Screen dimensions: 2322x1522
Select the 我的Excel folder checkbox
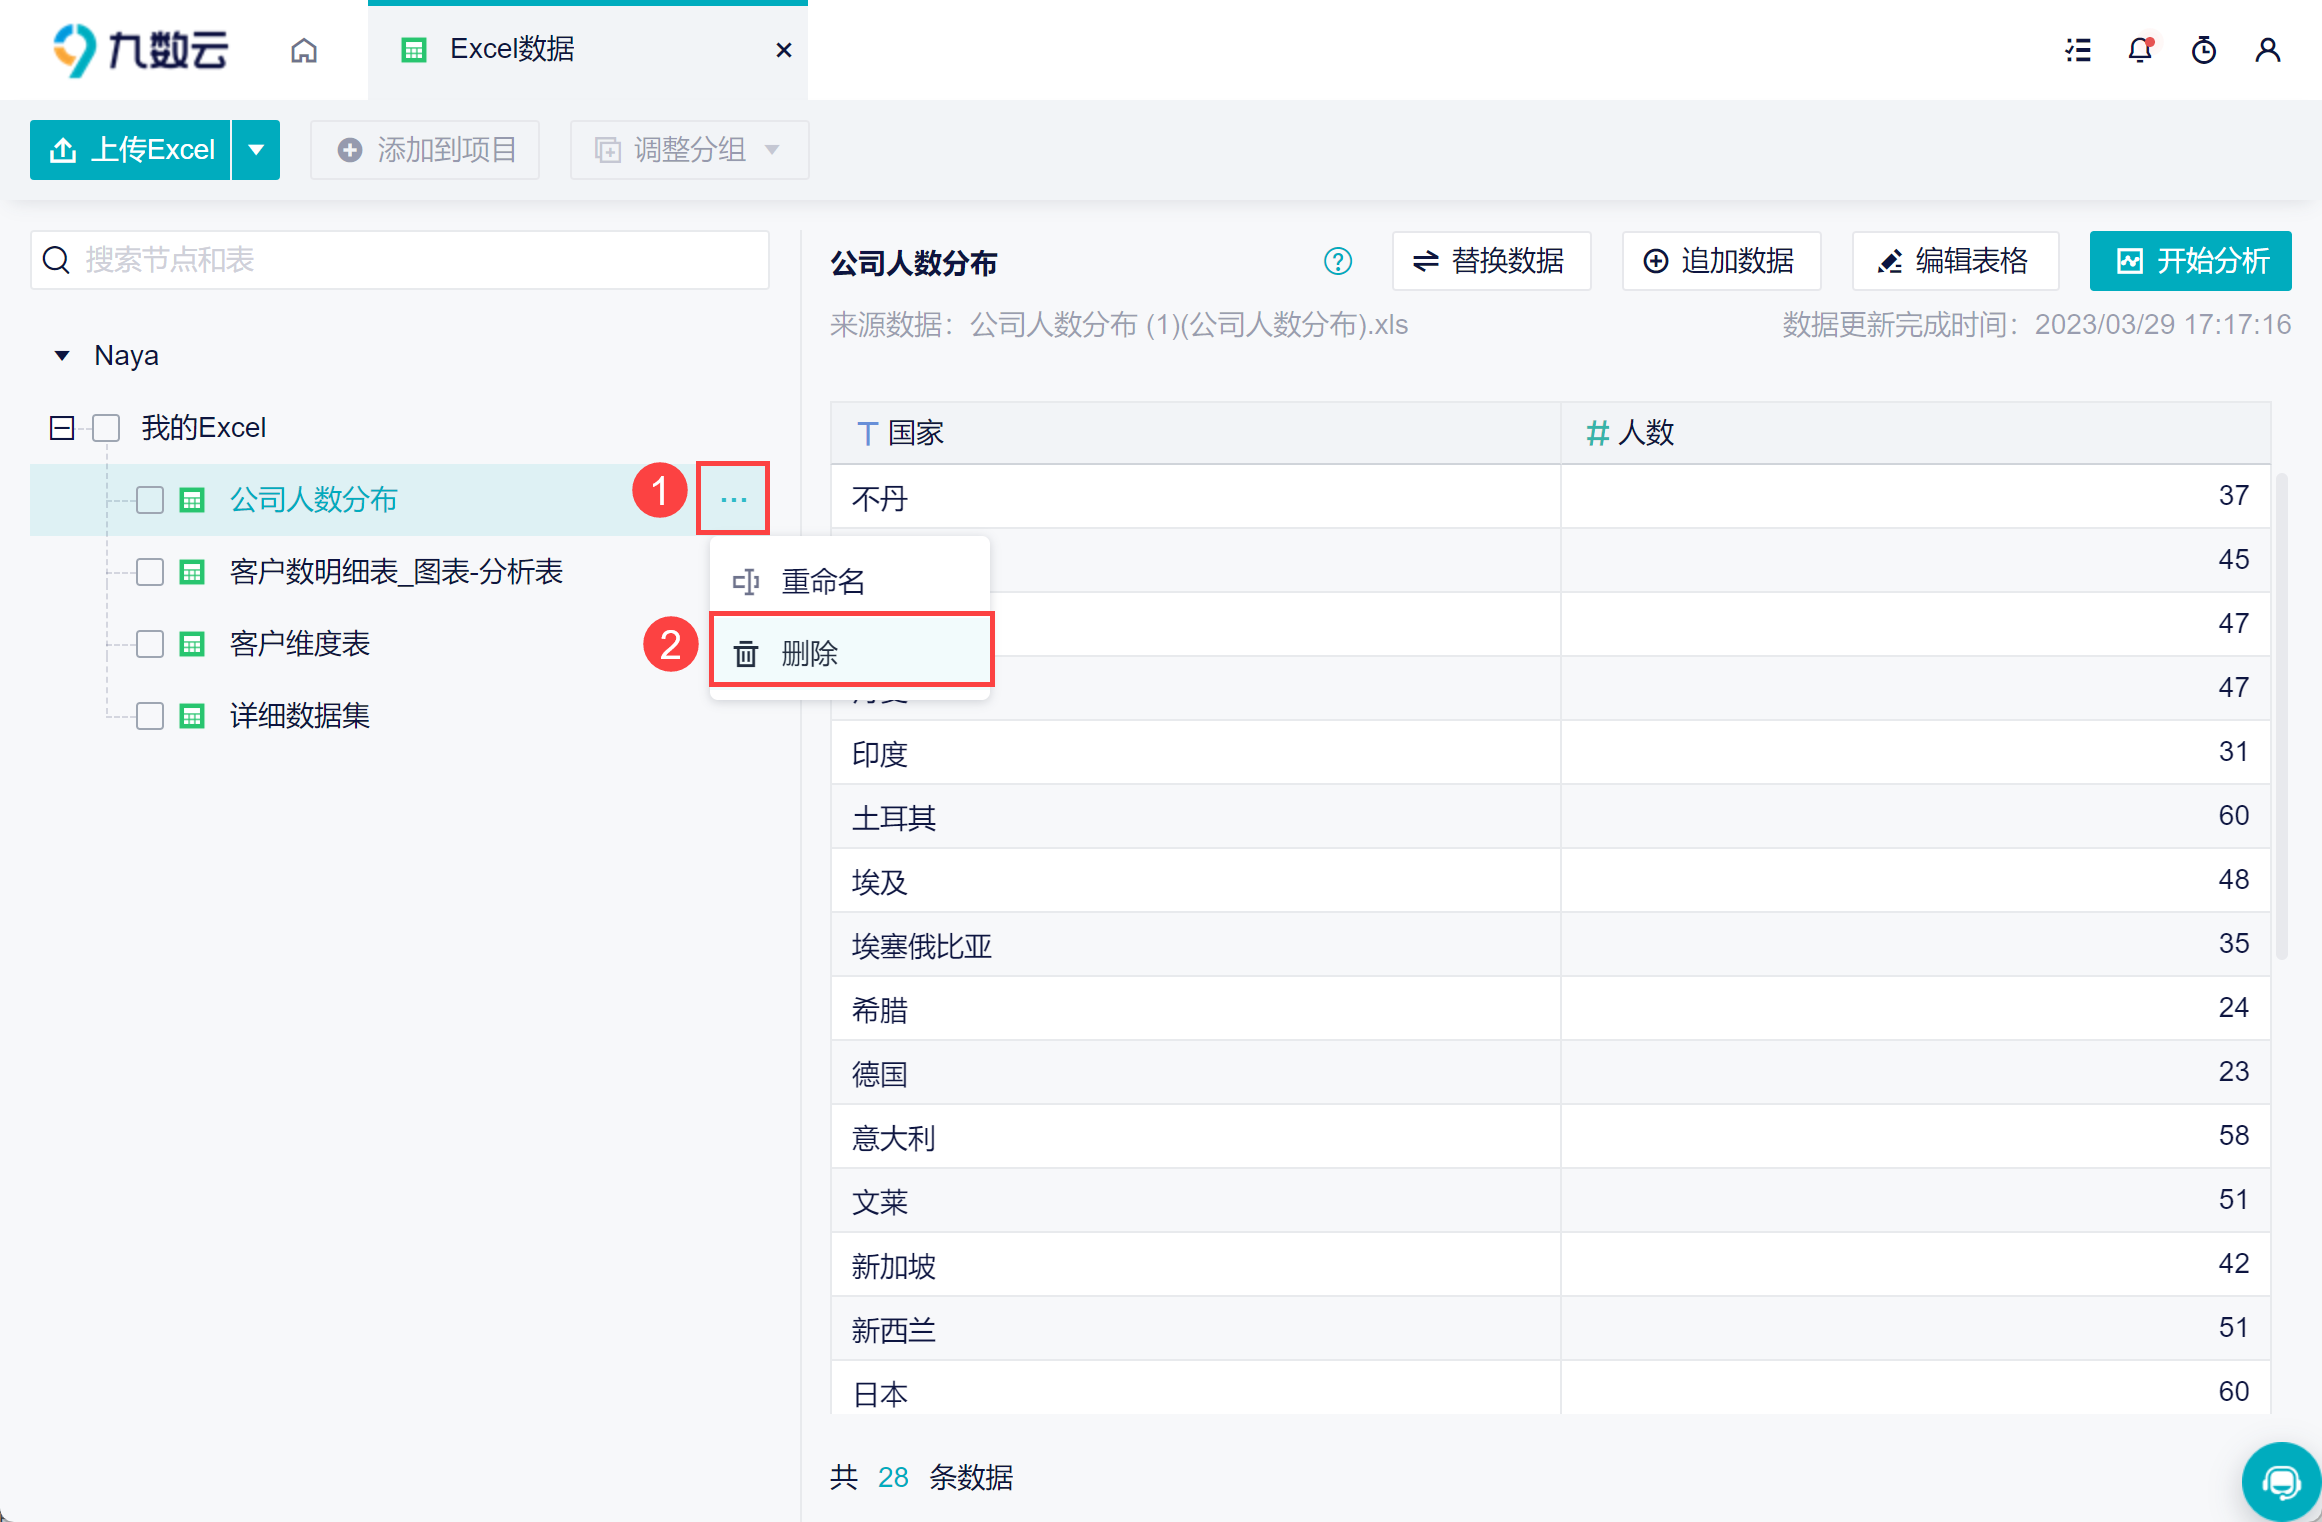pos(106,428)
